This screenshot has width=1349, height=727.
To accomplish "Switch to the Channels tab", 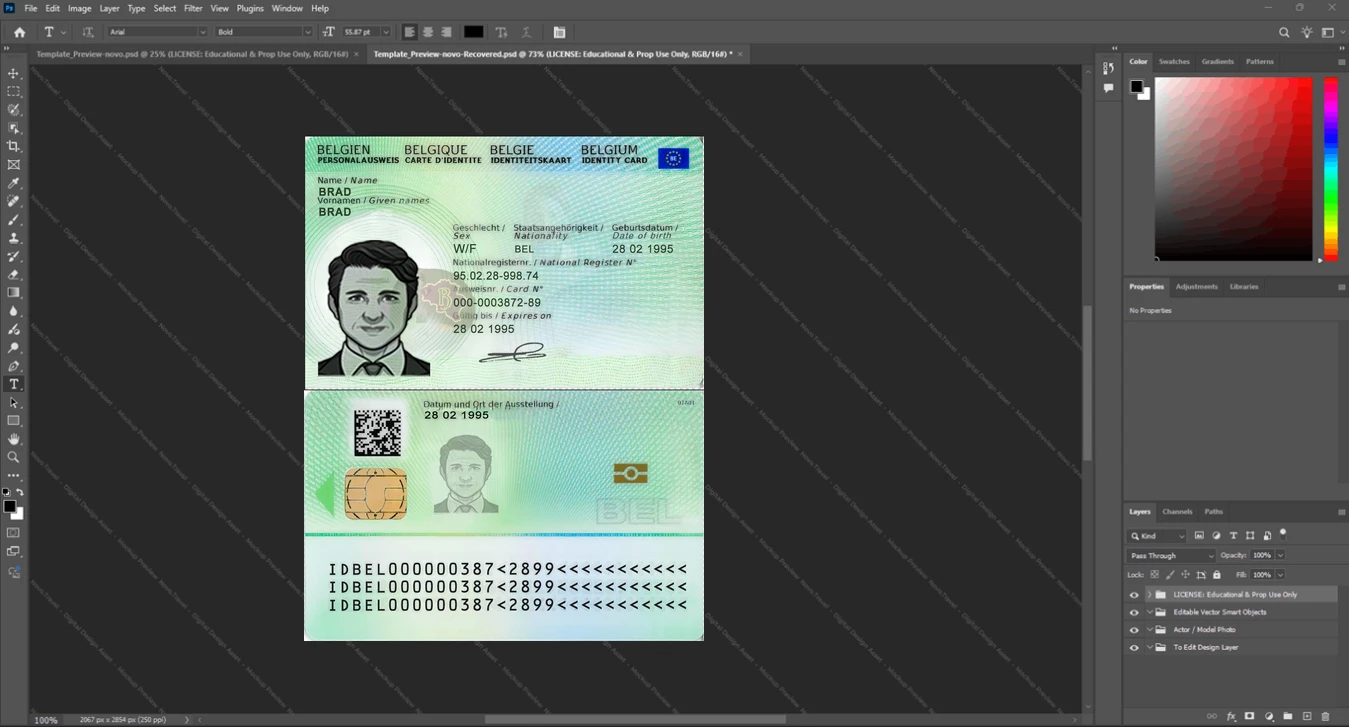I will click(1177, 511).
